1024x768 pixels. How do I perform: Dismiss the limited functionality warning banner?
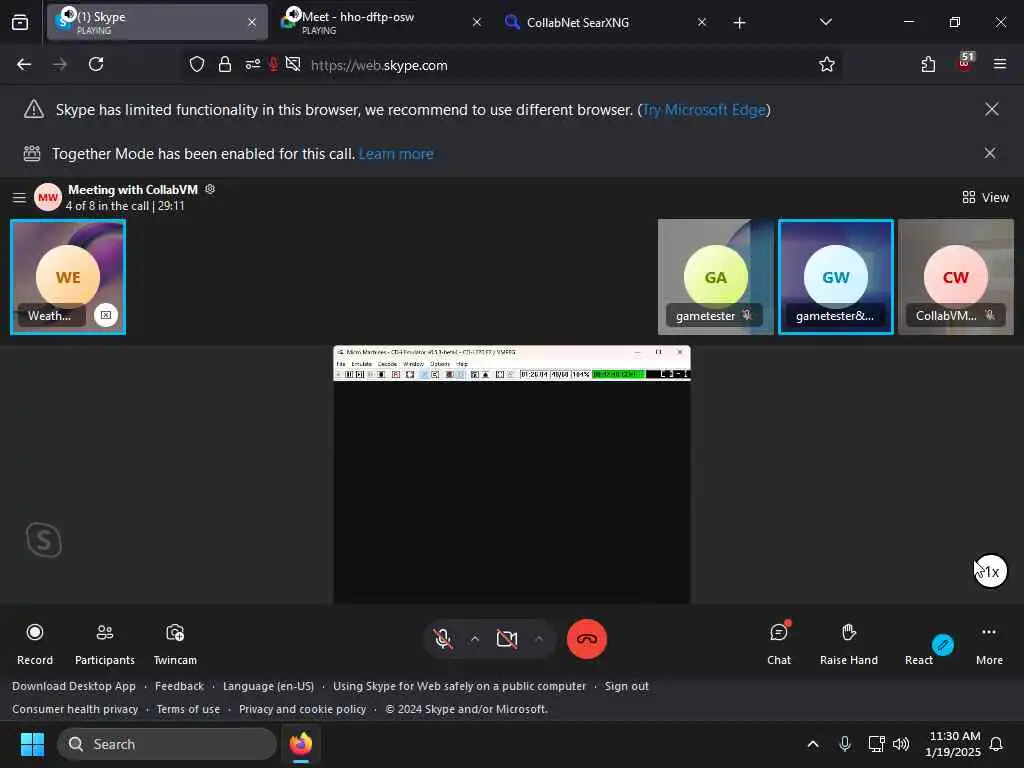[x=991, y=109]
